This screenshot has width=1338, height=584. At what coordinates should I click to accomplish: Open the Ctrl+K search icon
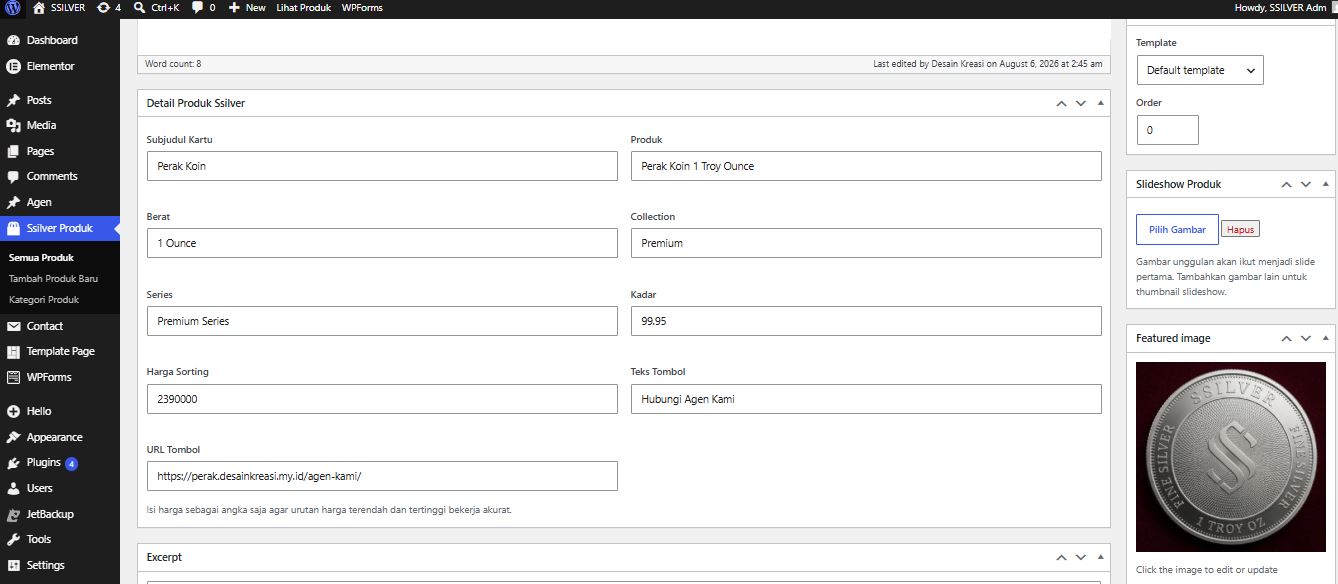click(140, 7)
